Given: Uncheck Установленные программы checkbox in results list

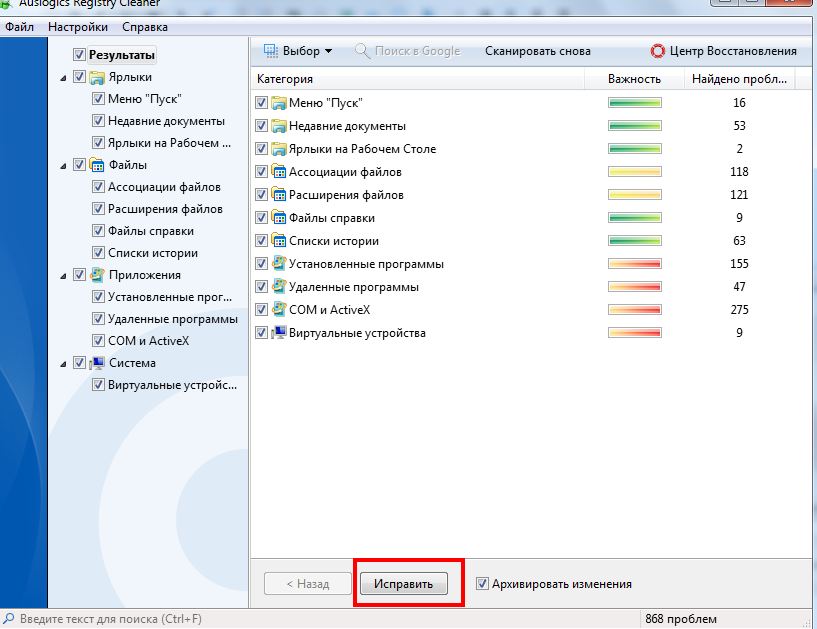Looking at the screenshot, I should click(x=262, y=264).
